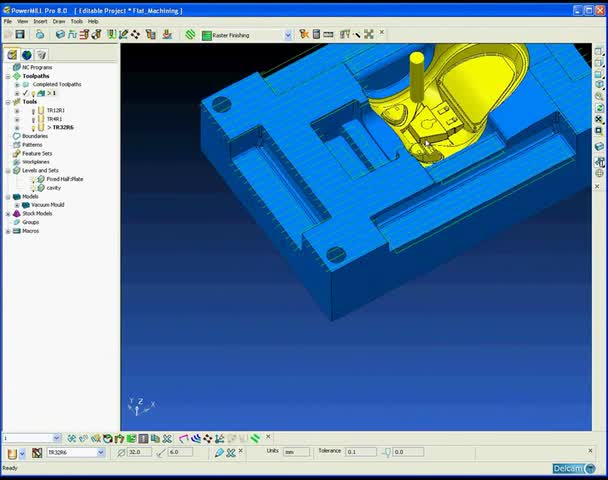This screenshot has width=608, height=480.
Task: Toggle light bulb for cavity level
Action: pyautogui.click(x=34, y=188)
